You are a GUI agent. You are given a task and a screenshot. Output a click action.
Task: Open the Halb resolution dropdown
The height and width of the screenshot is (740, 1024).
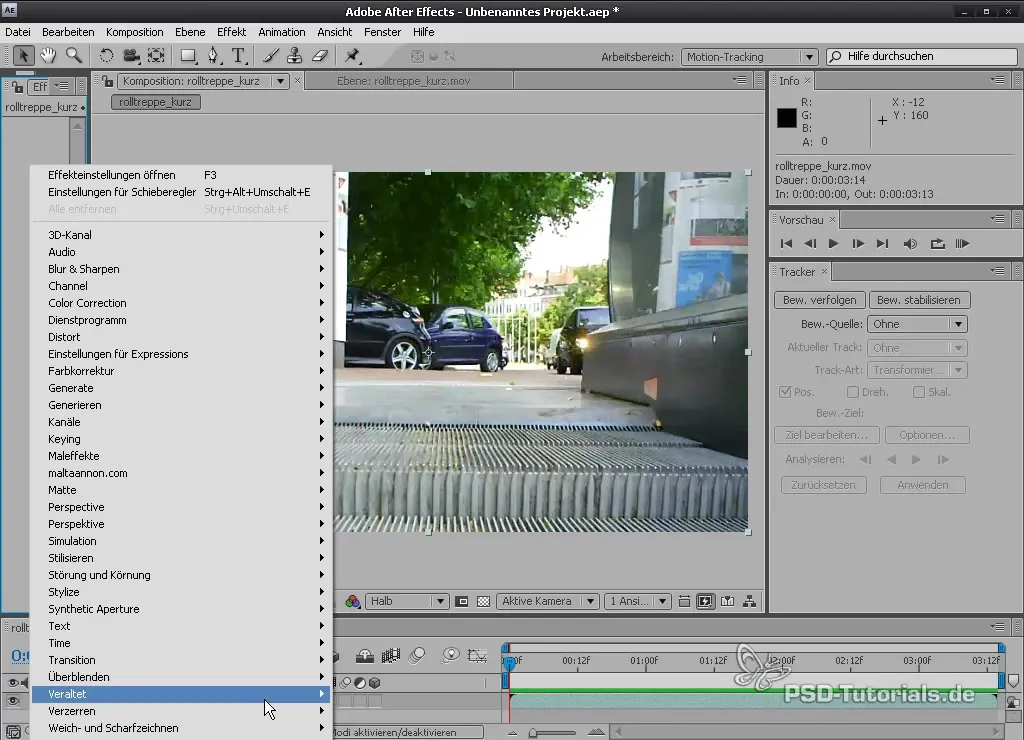pyautogui.click(x=406, y=602)
